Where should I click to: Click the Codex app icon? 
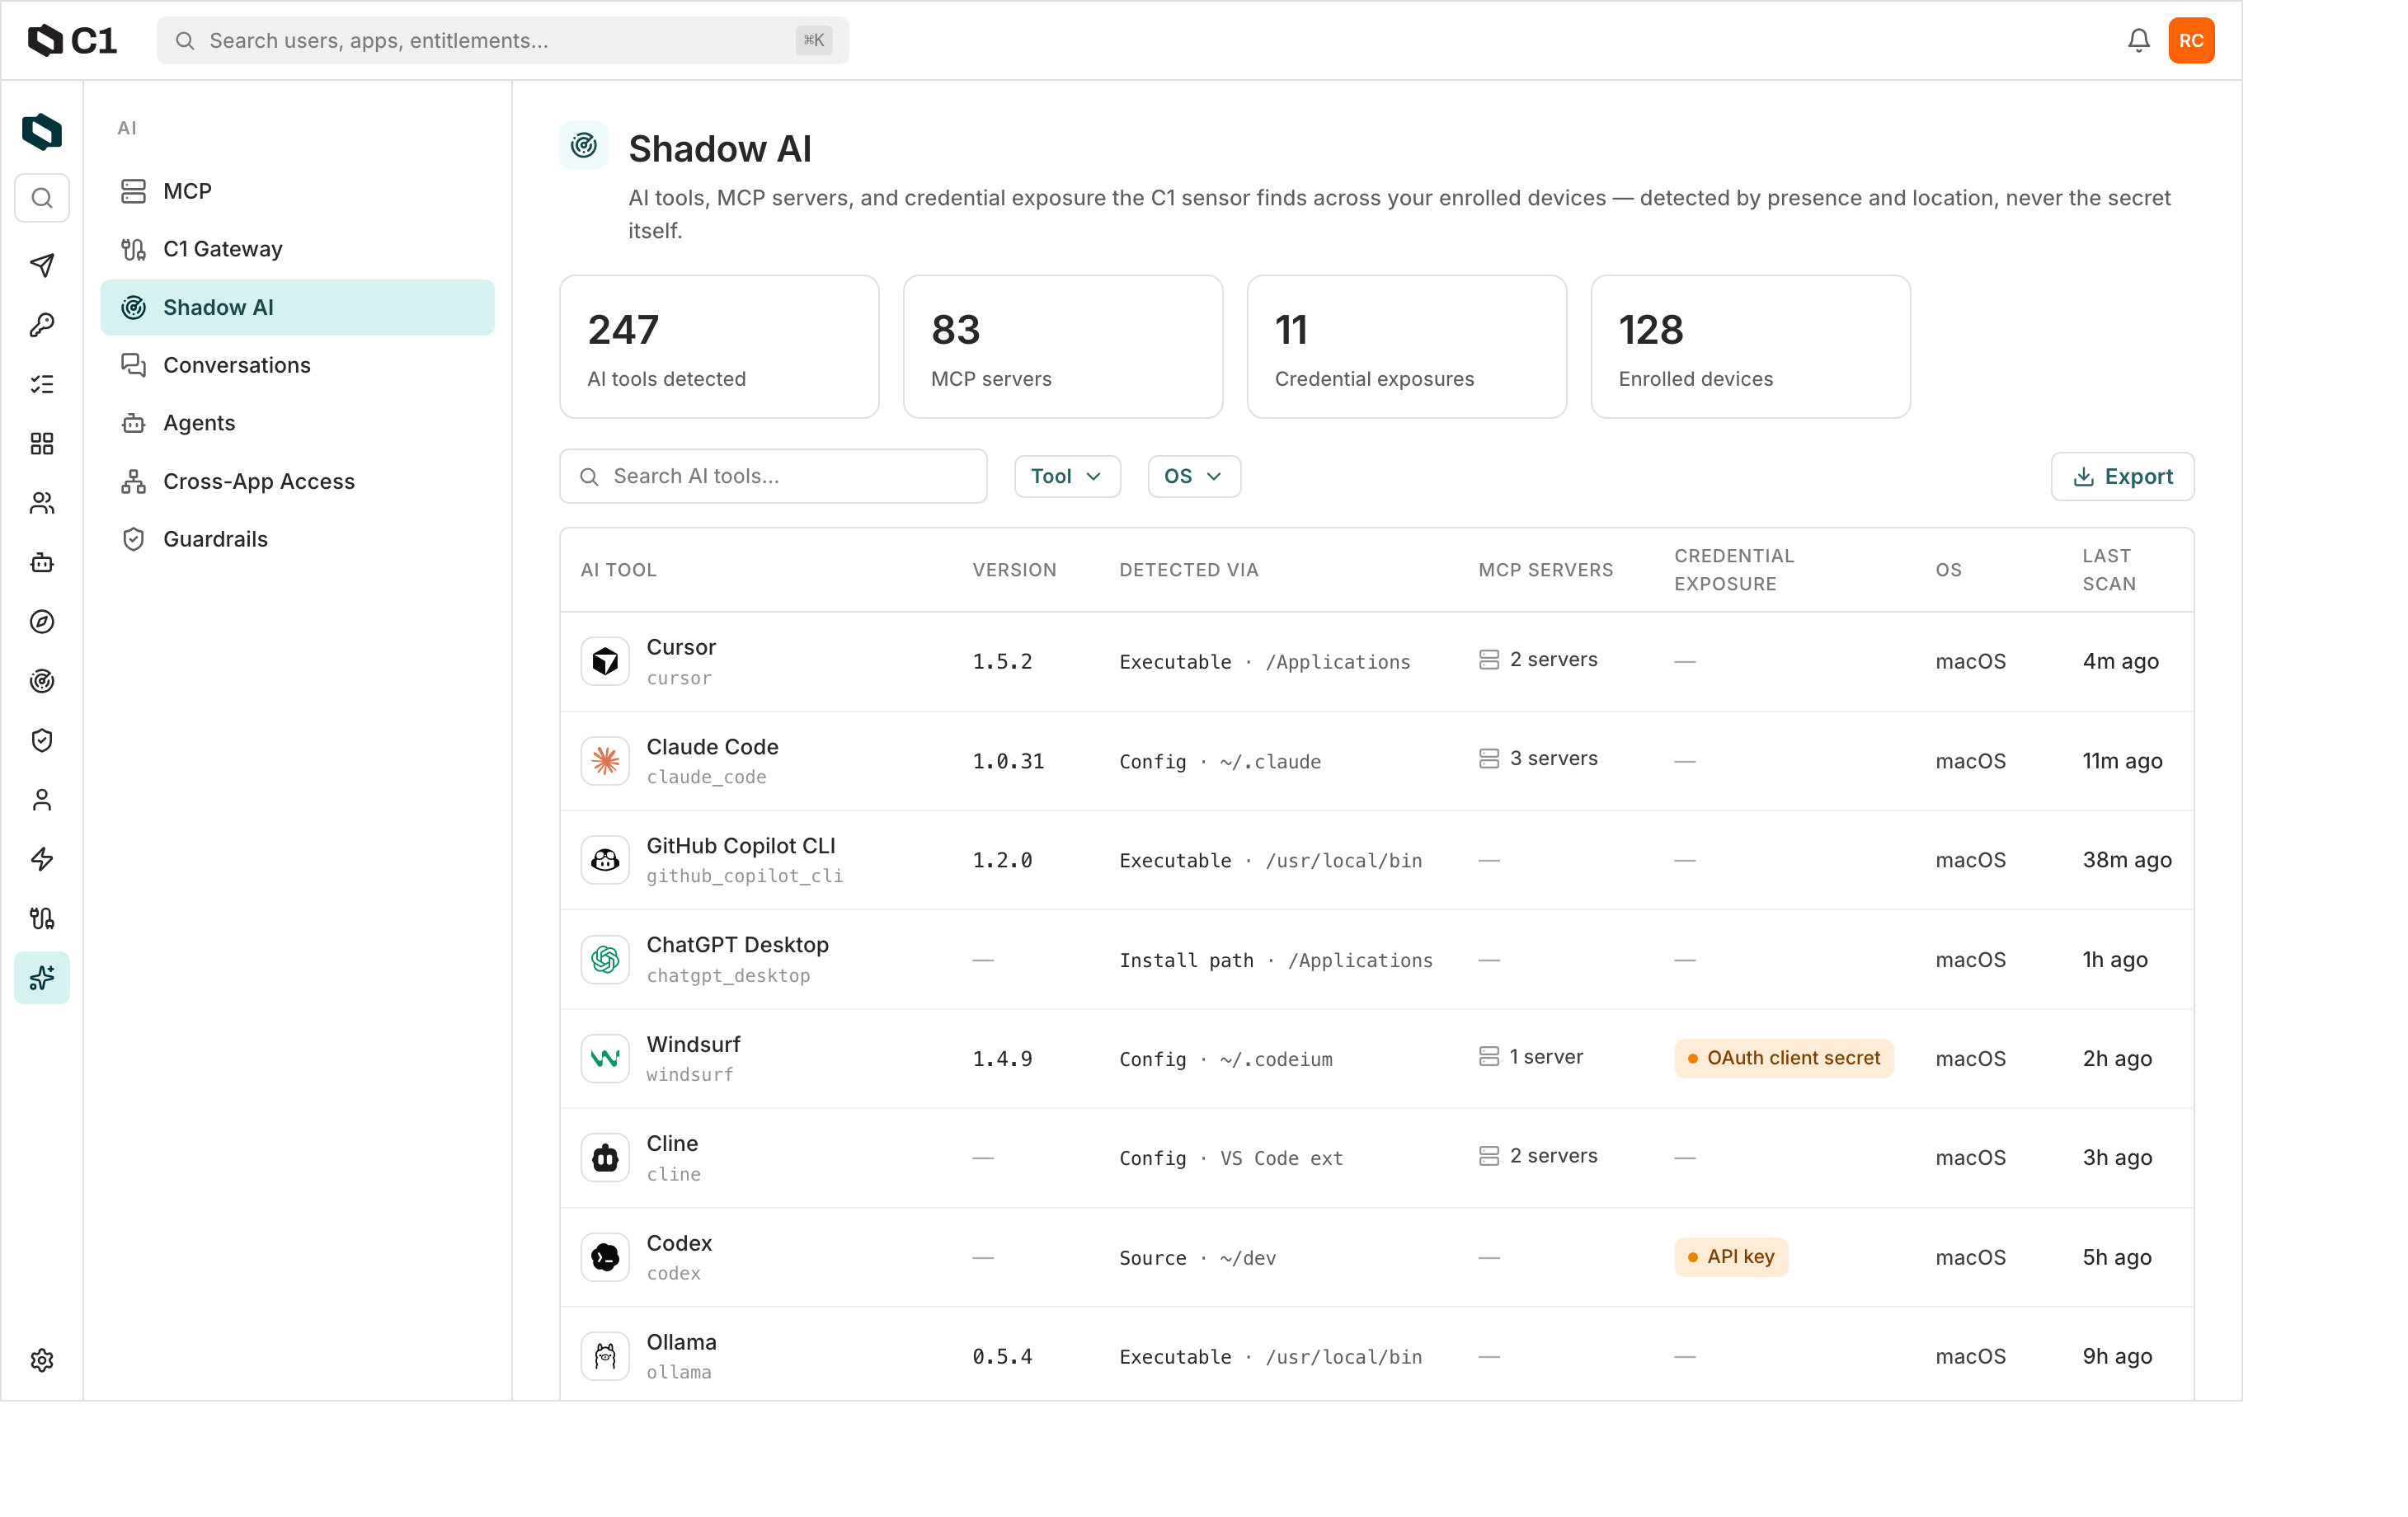(605, 1258)
